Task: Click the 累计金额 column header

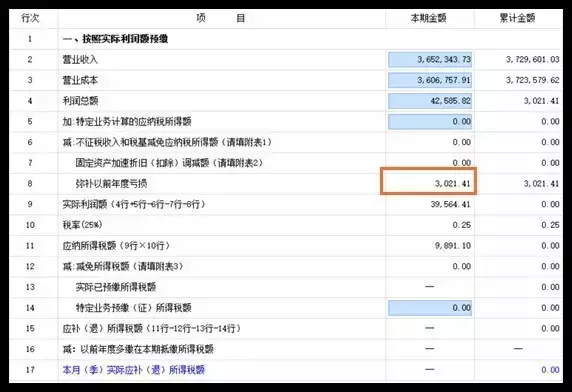Action: [517, 18]
